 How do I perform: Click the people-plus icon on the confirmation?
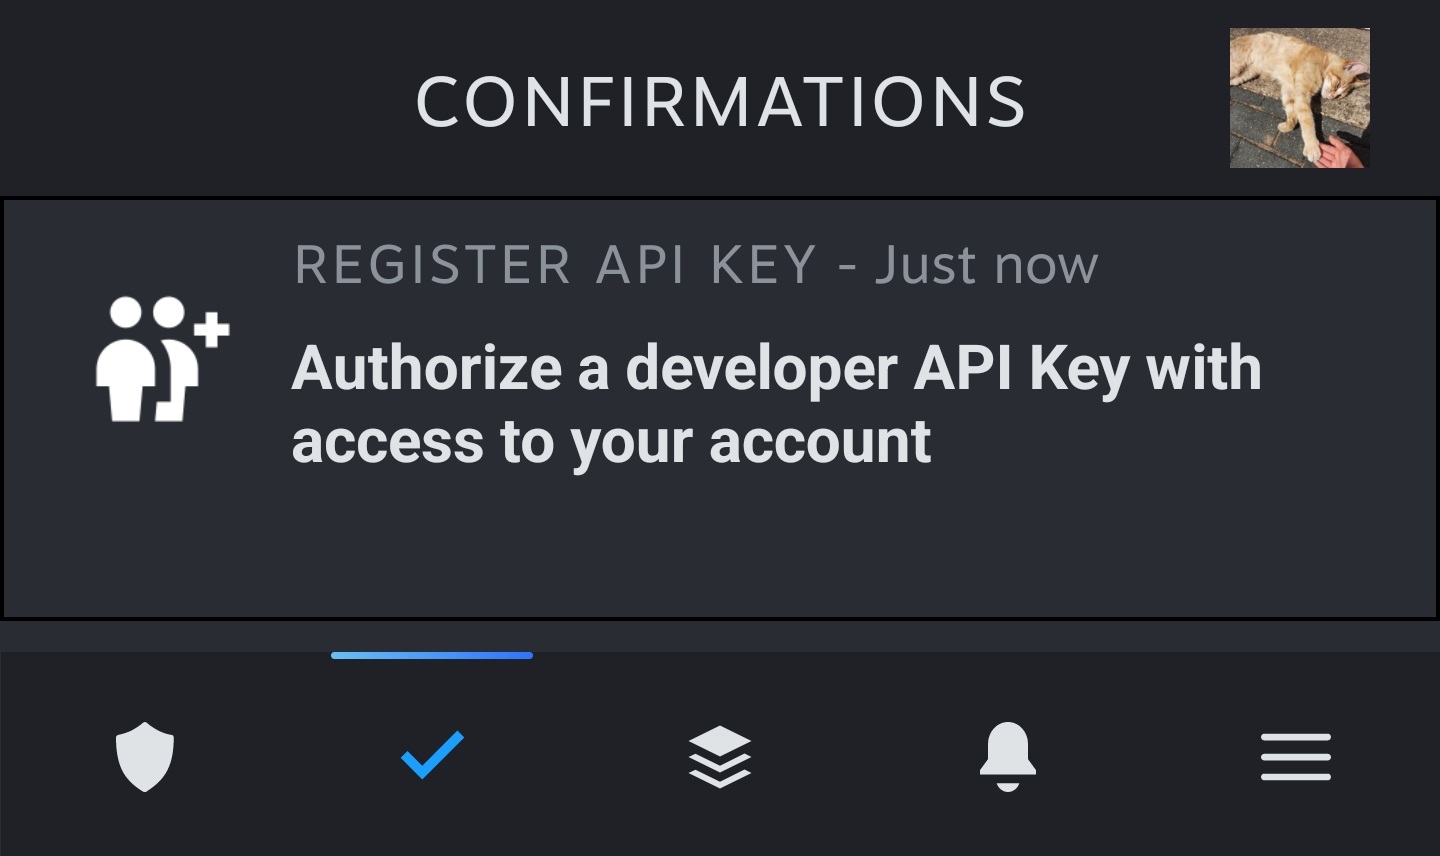(x=160, y=359)
